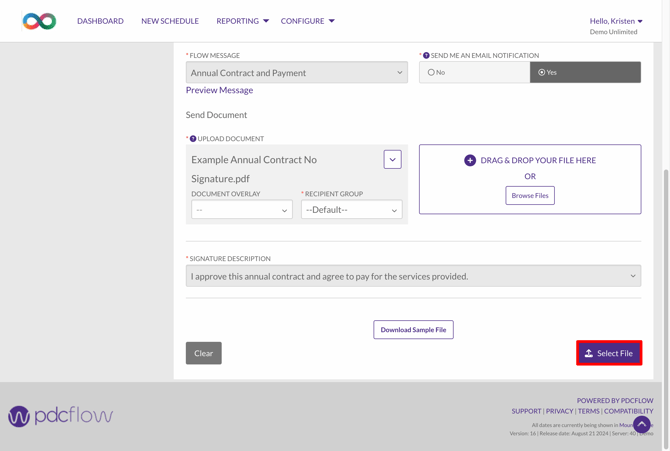This screenshot has width=670, height=451.
Task: Open the Document Overlay dropdown
Action: click(x=242, y=210)
